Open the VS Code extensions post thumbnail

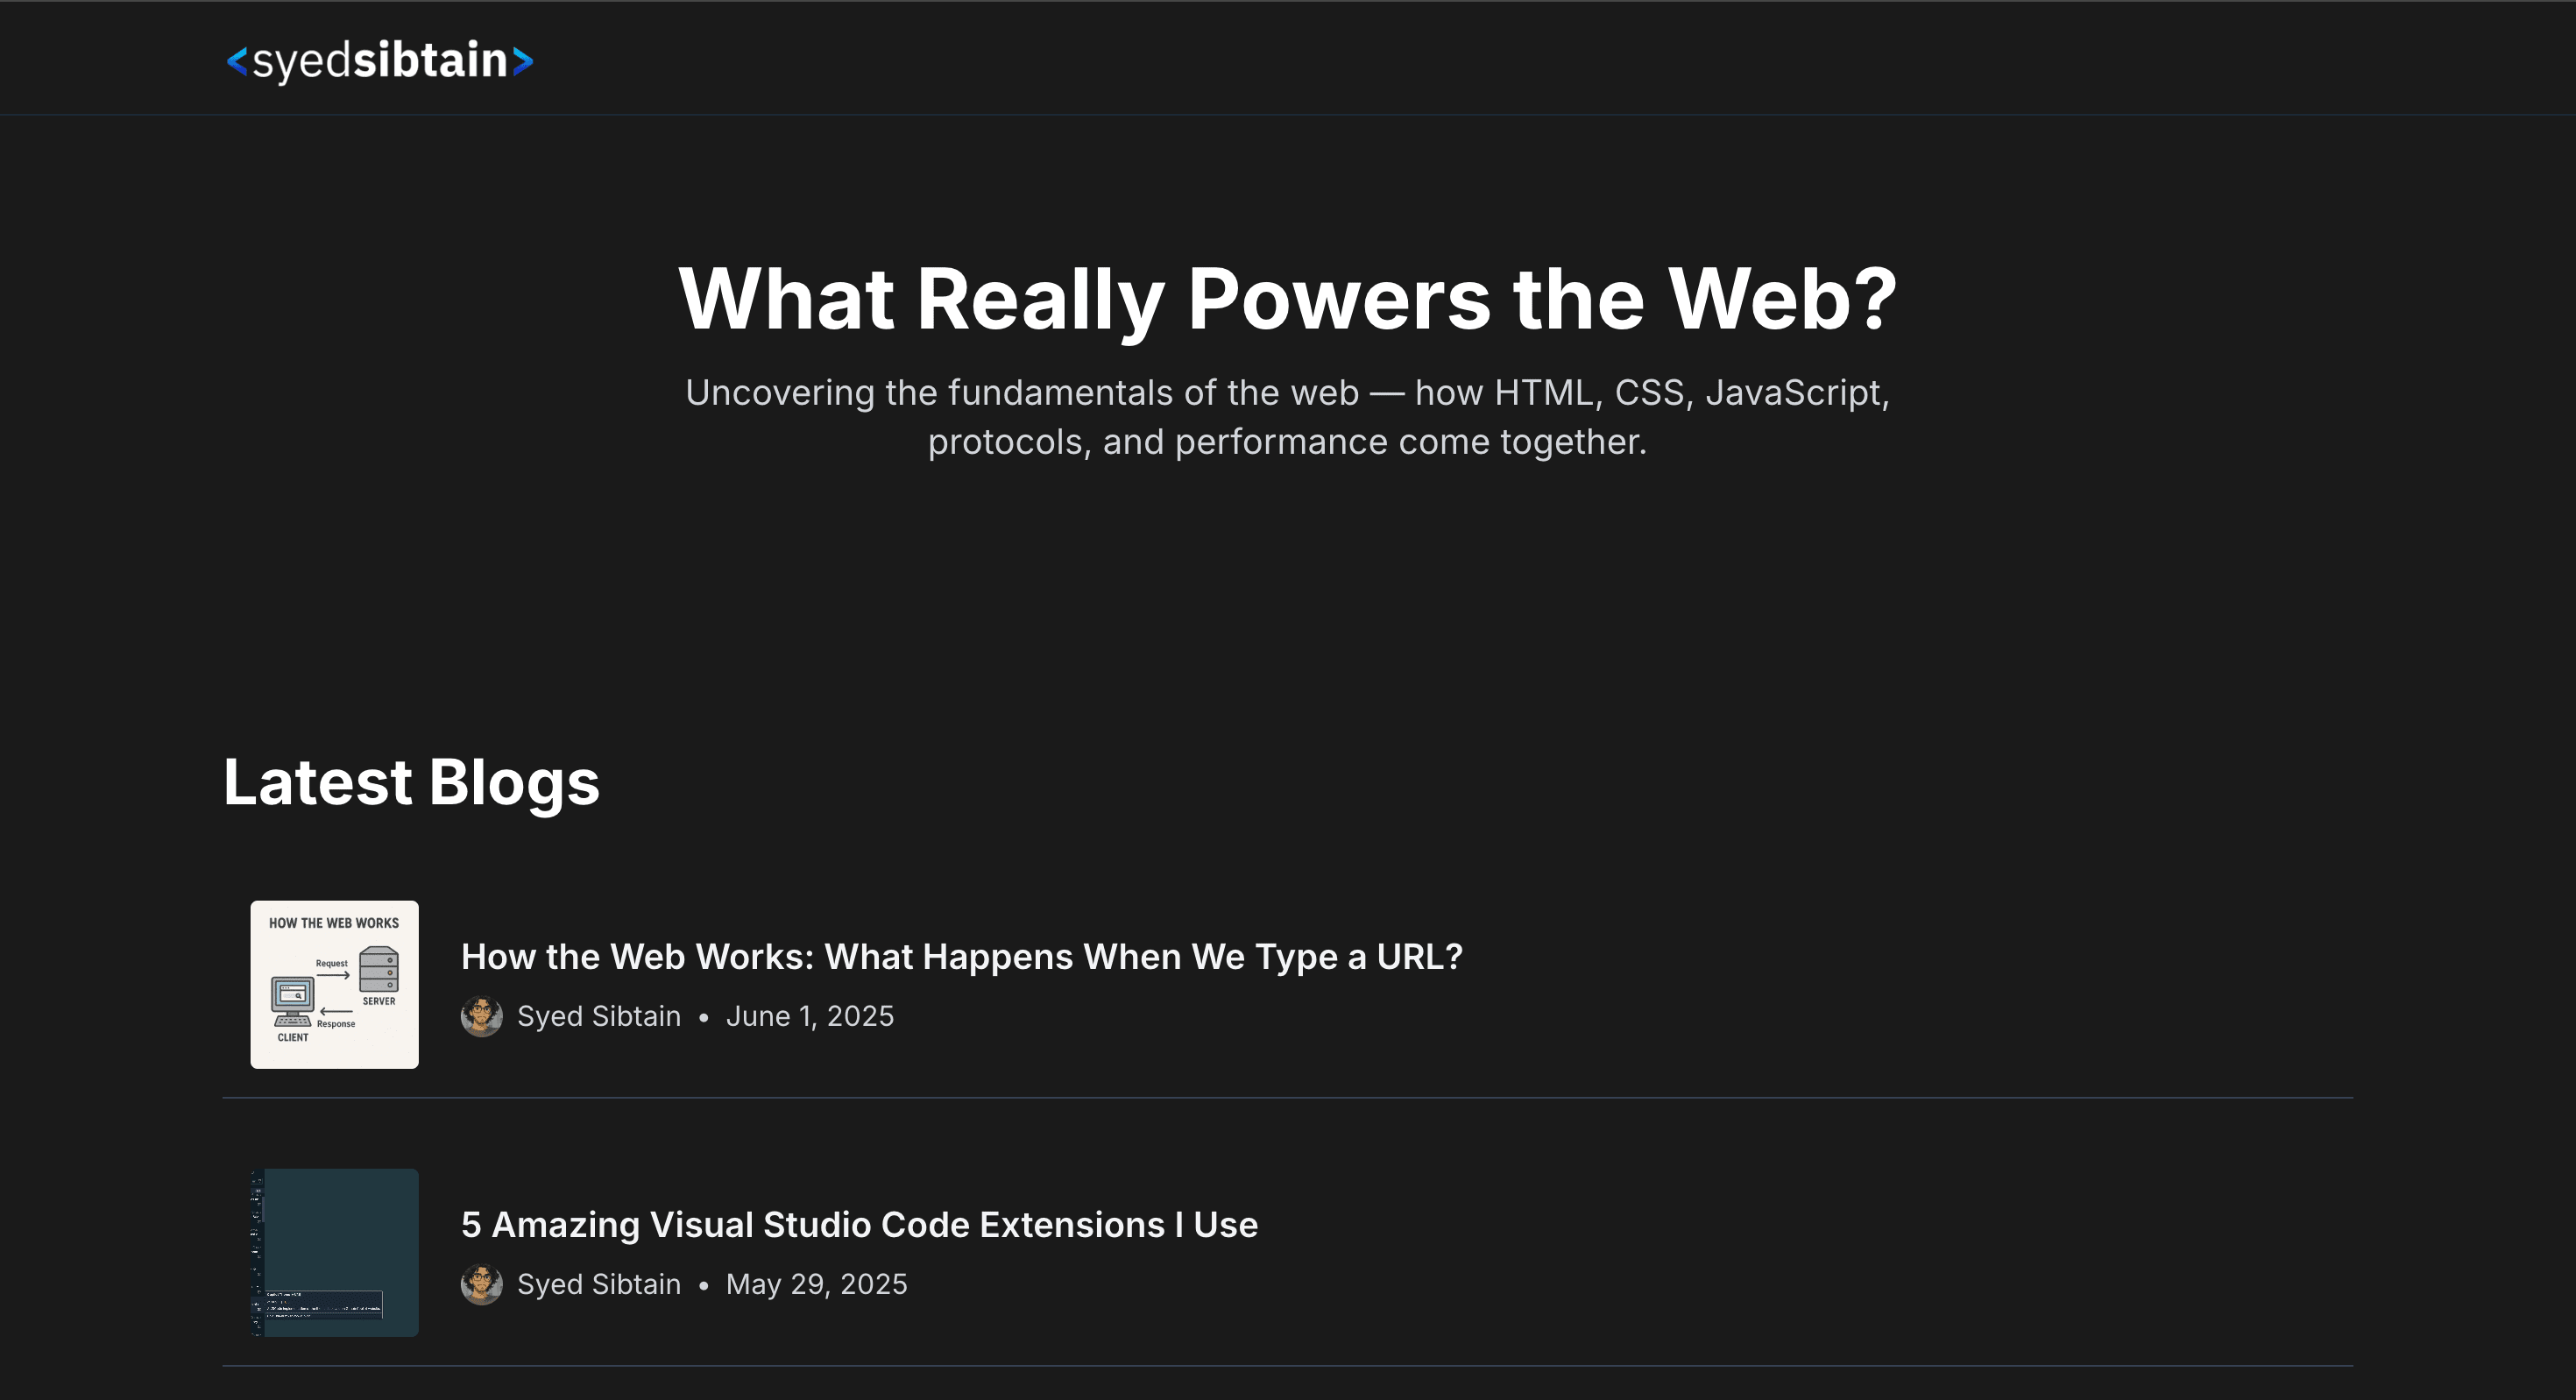334,1252
